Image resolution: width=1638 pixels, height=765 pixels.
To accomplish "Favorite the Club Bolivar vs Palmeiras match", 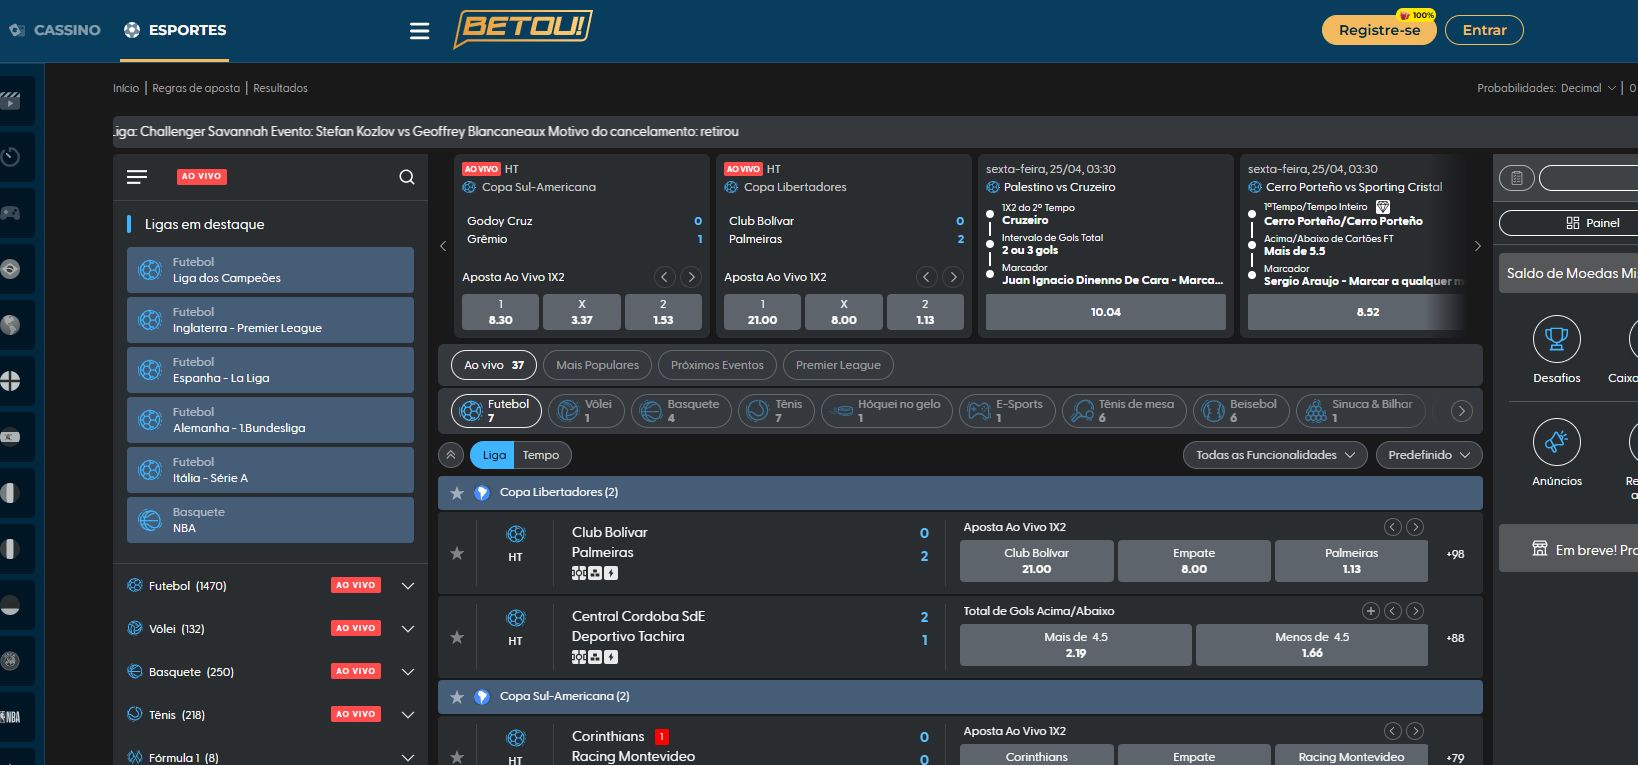I will click(x=457, y=553).
